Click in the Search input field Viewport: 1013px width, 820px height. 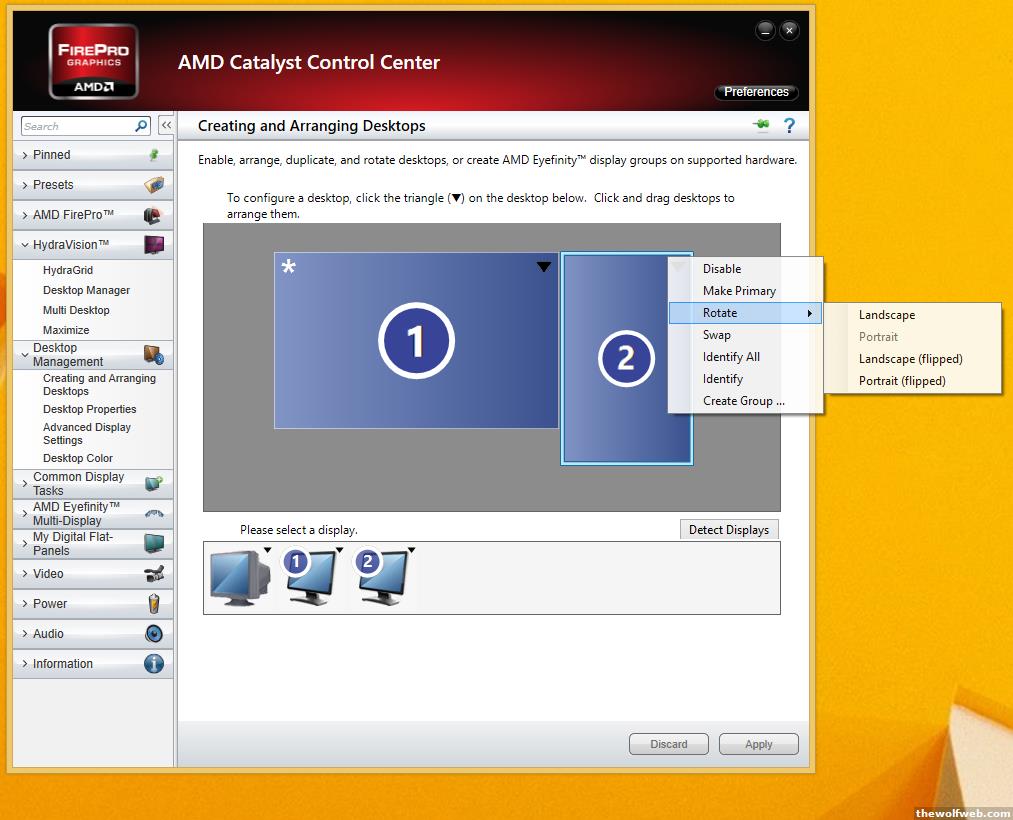click(76, 126)
